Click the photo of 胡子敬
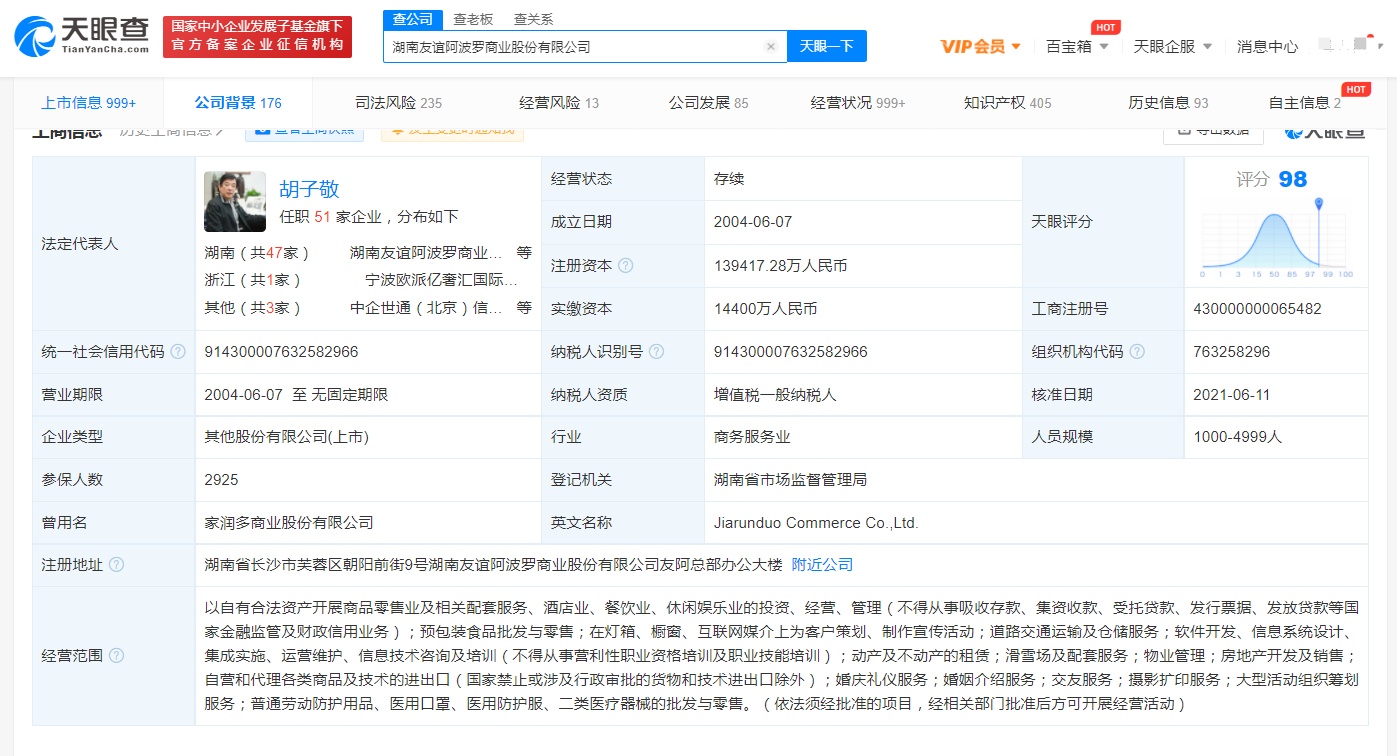The height and width of the screenshot is (756, 1397). tap(235, 202)
